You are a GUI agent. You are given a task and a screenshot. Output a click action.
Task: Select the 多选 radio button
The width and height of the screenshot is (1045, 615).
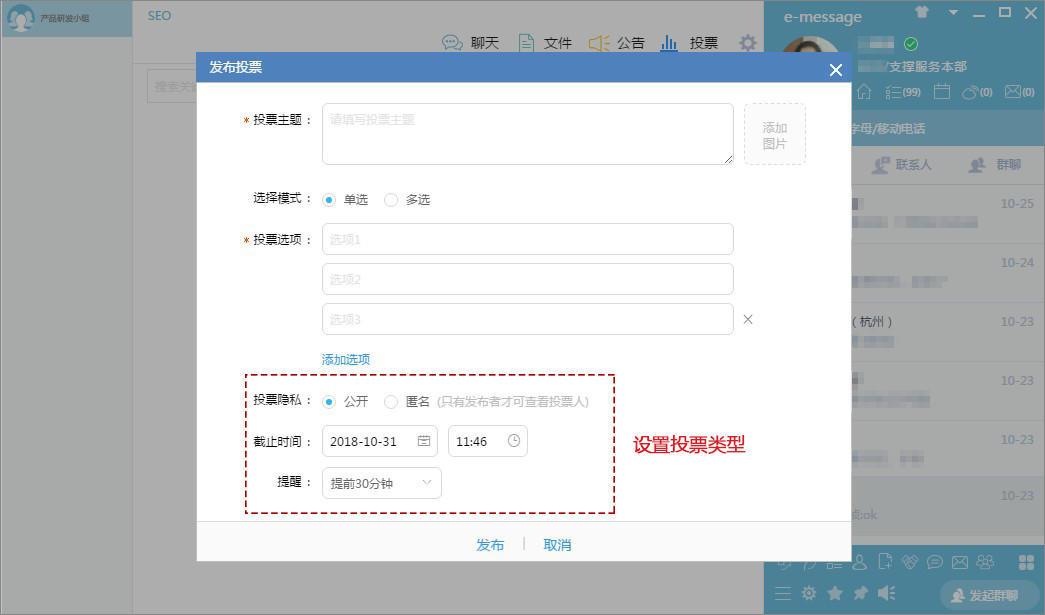pos(391,200)
